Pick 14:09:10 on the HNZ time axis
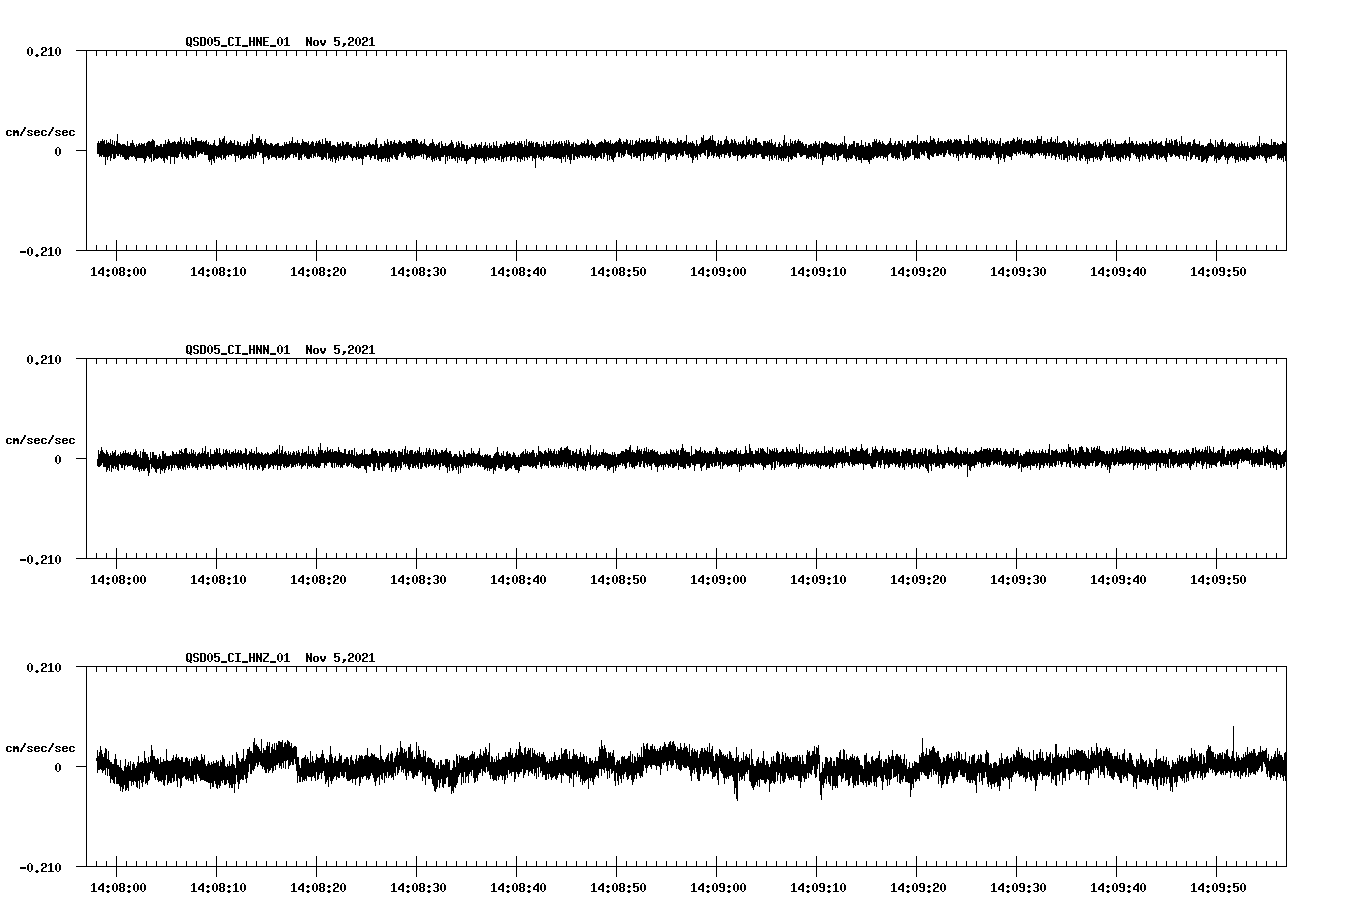Image resolution: width=1358 pixels, height=924 pixels. (818, 888)
